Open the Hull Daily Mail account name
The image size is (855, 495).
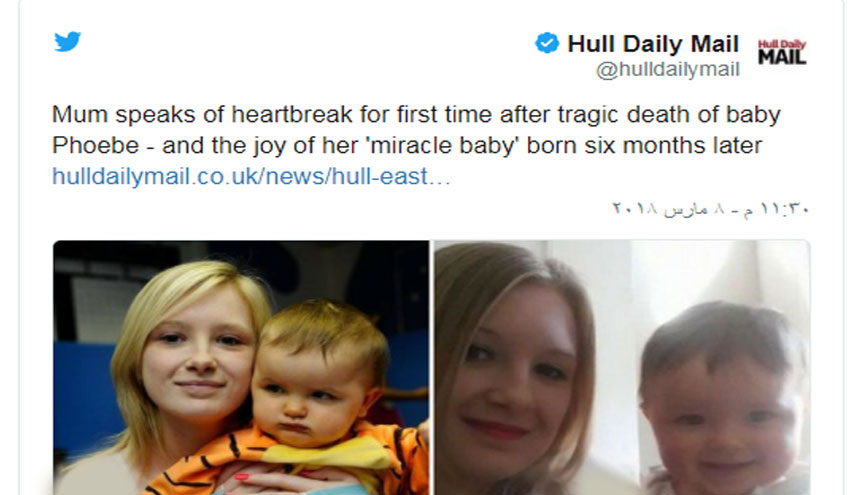(653, 44)
